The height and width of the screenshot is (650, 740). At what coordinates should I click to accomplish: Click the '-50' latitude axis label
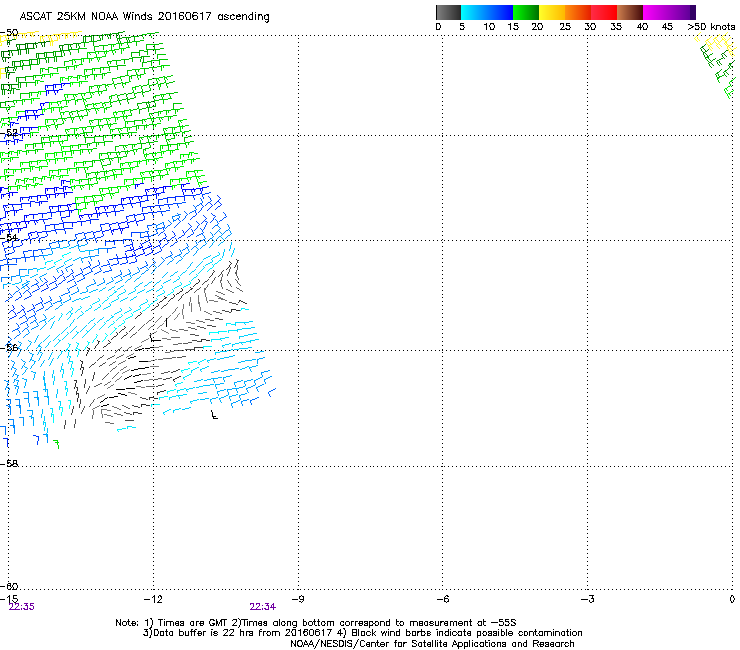coord(9,33)
